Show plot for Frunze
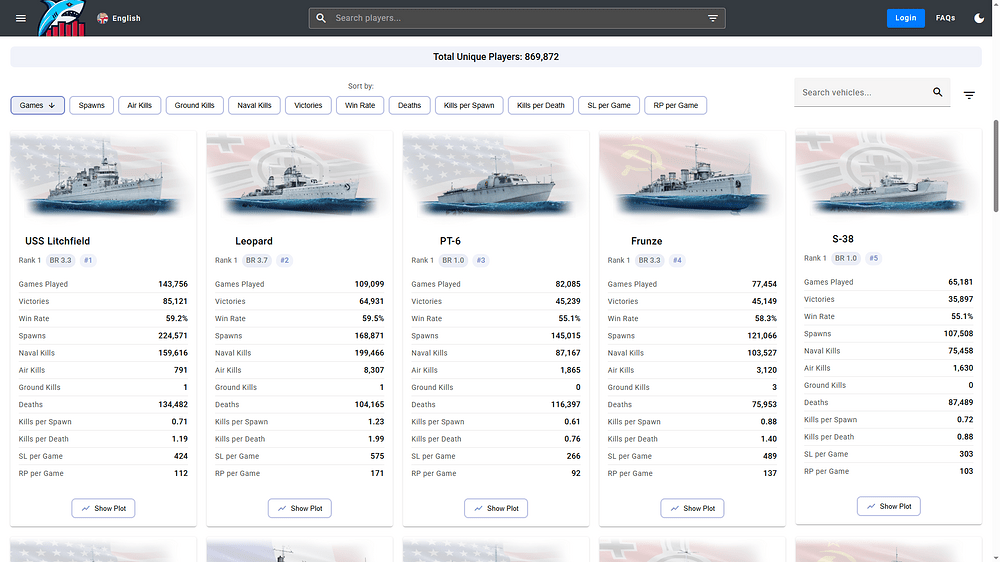The height and width of the screenshot is (562, 1000). point(693,508)
